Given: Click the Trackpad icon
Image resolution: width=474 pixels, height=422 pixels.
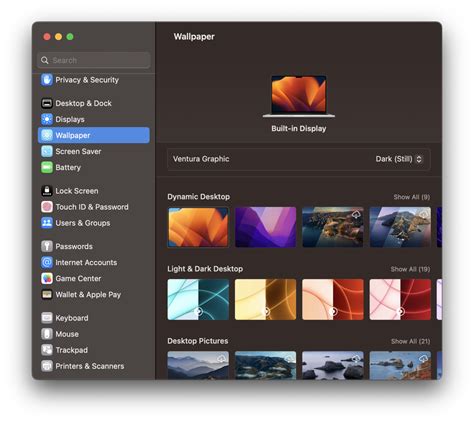Looking at the screenshot, I should click(47, 350).
